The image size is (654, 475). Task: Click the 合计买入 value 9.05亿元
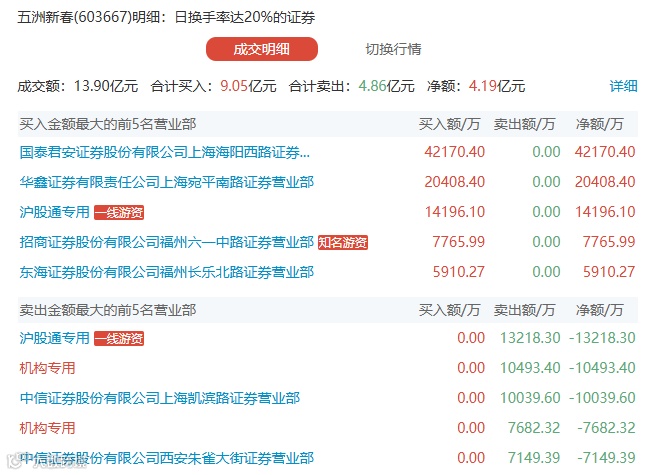pos(248,86)
